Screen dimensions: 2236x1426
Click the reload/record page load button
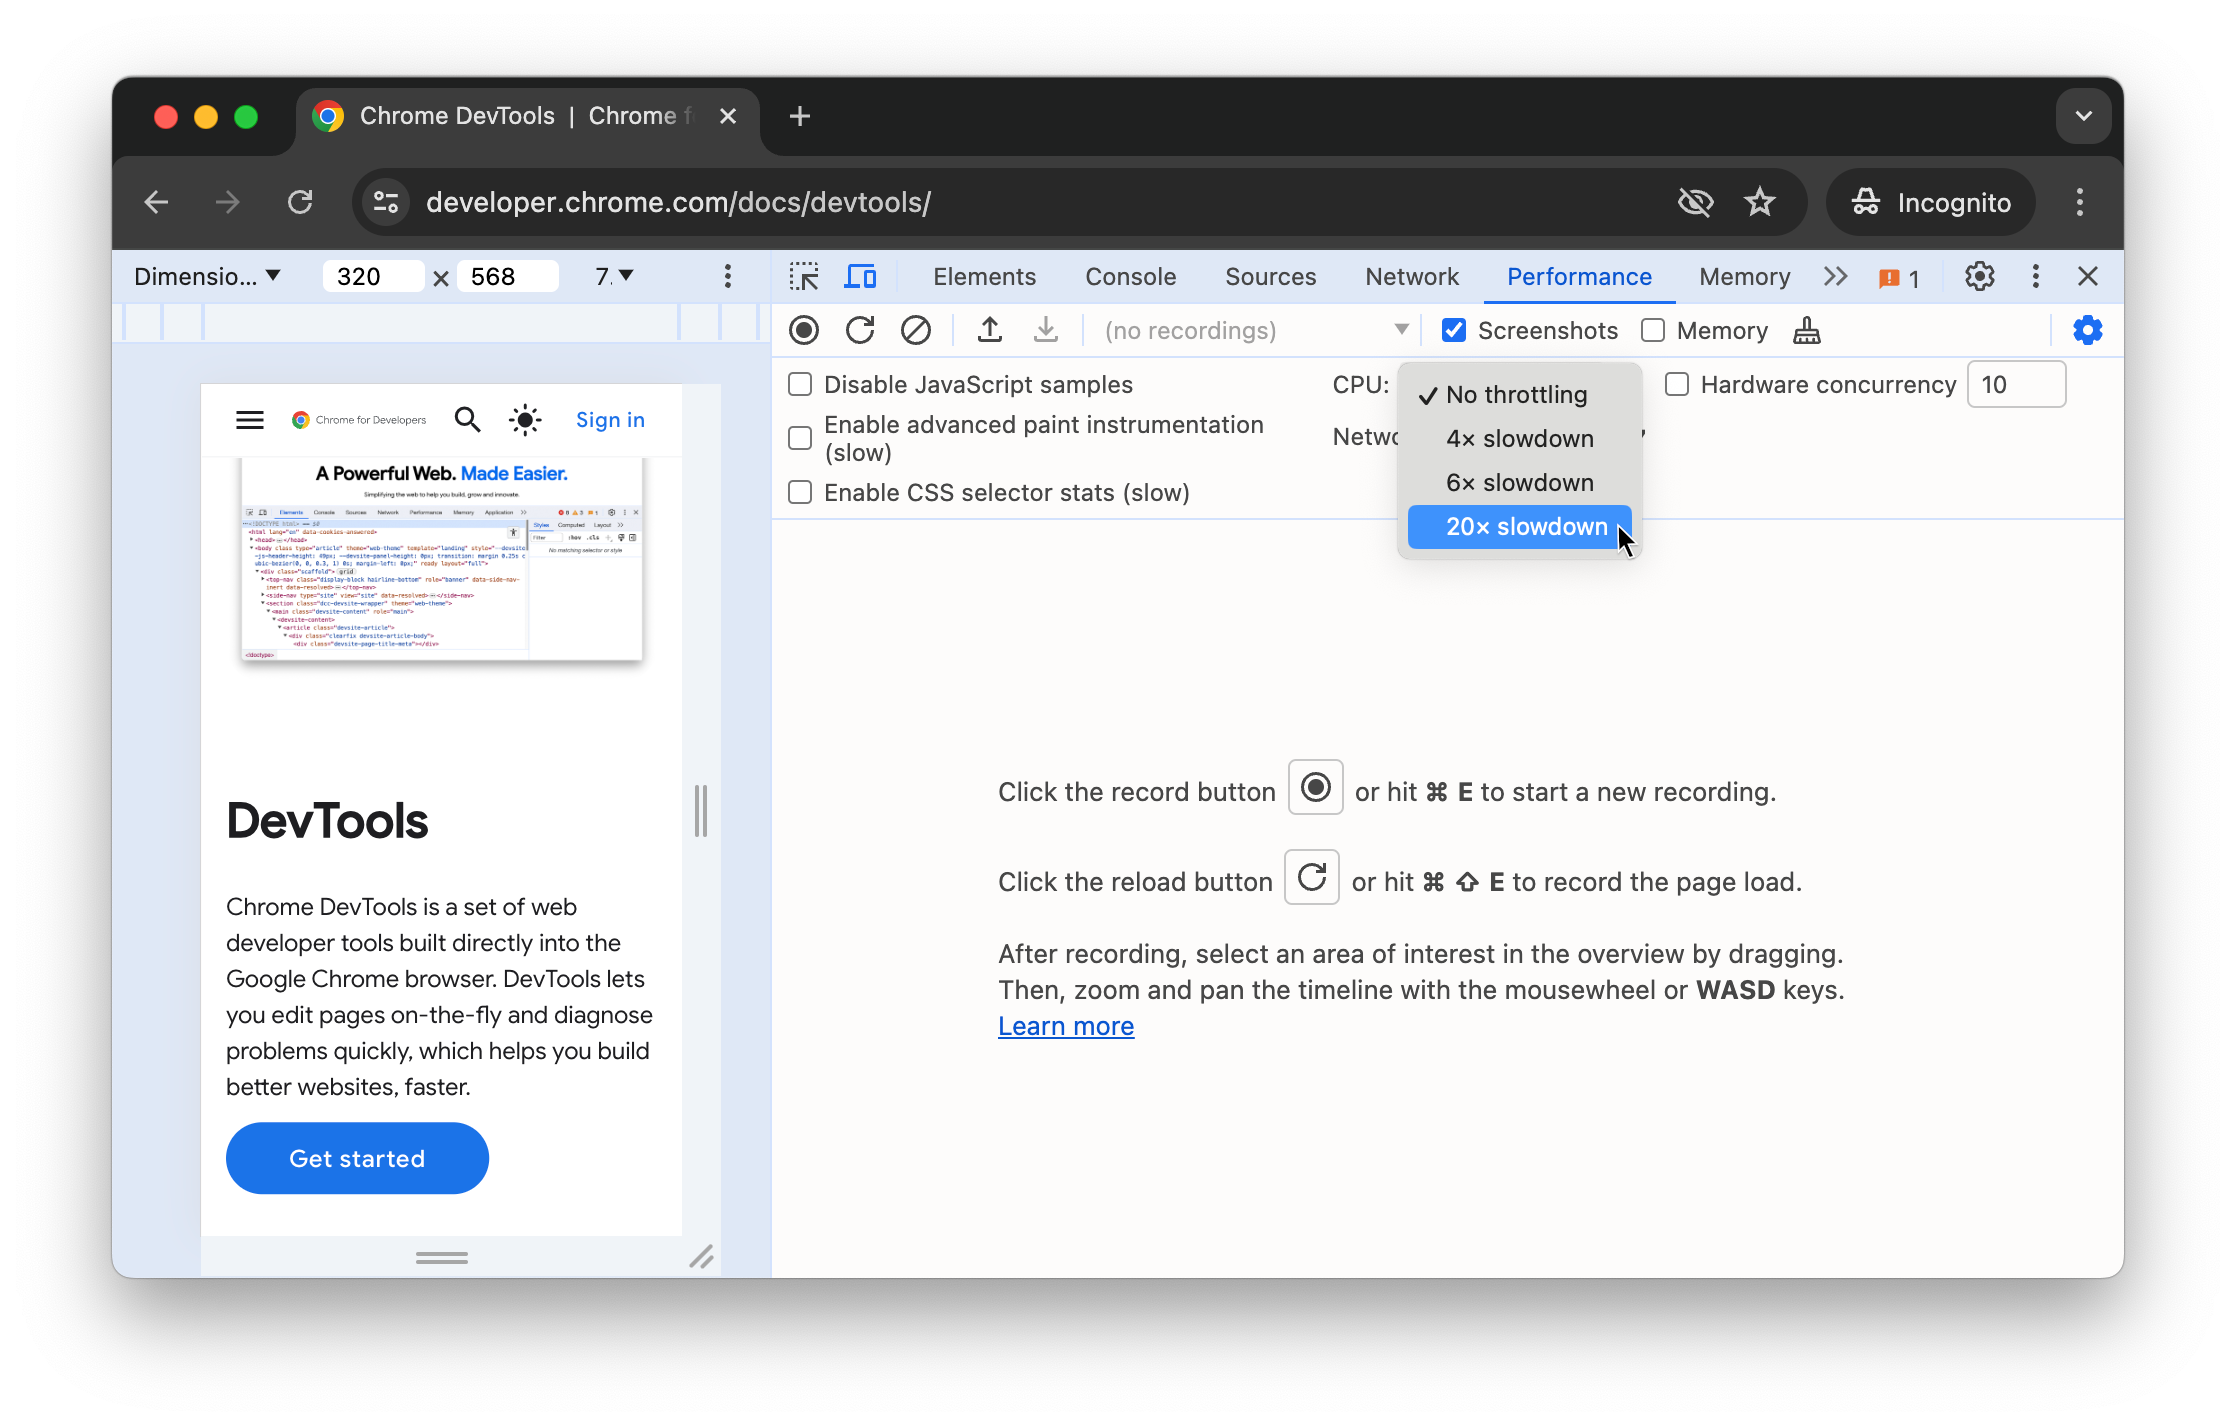click(859, 329)
